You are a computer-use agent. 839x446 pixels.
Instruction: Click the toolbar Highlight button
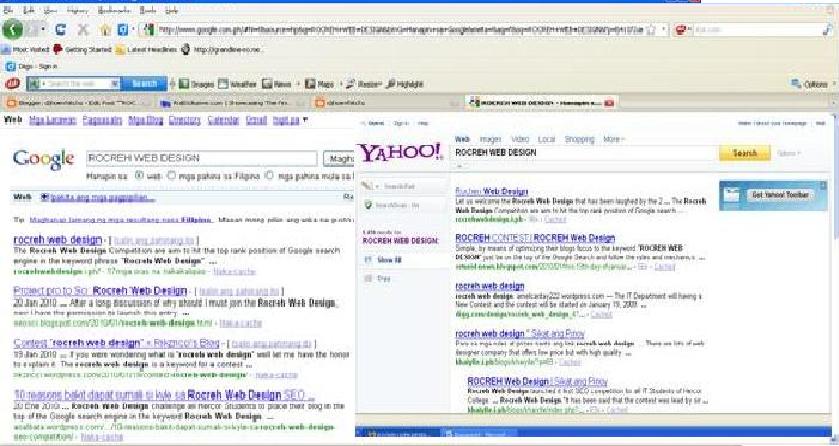(x=405, y=84)
